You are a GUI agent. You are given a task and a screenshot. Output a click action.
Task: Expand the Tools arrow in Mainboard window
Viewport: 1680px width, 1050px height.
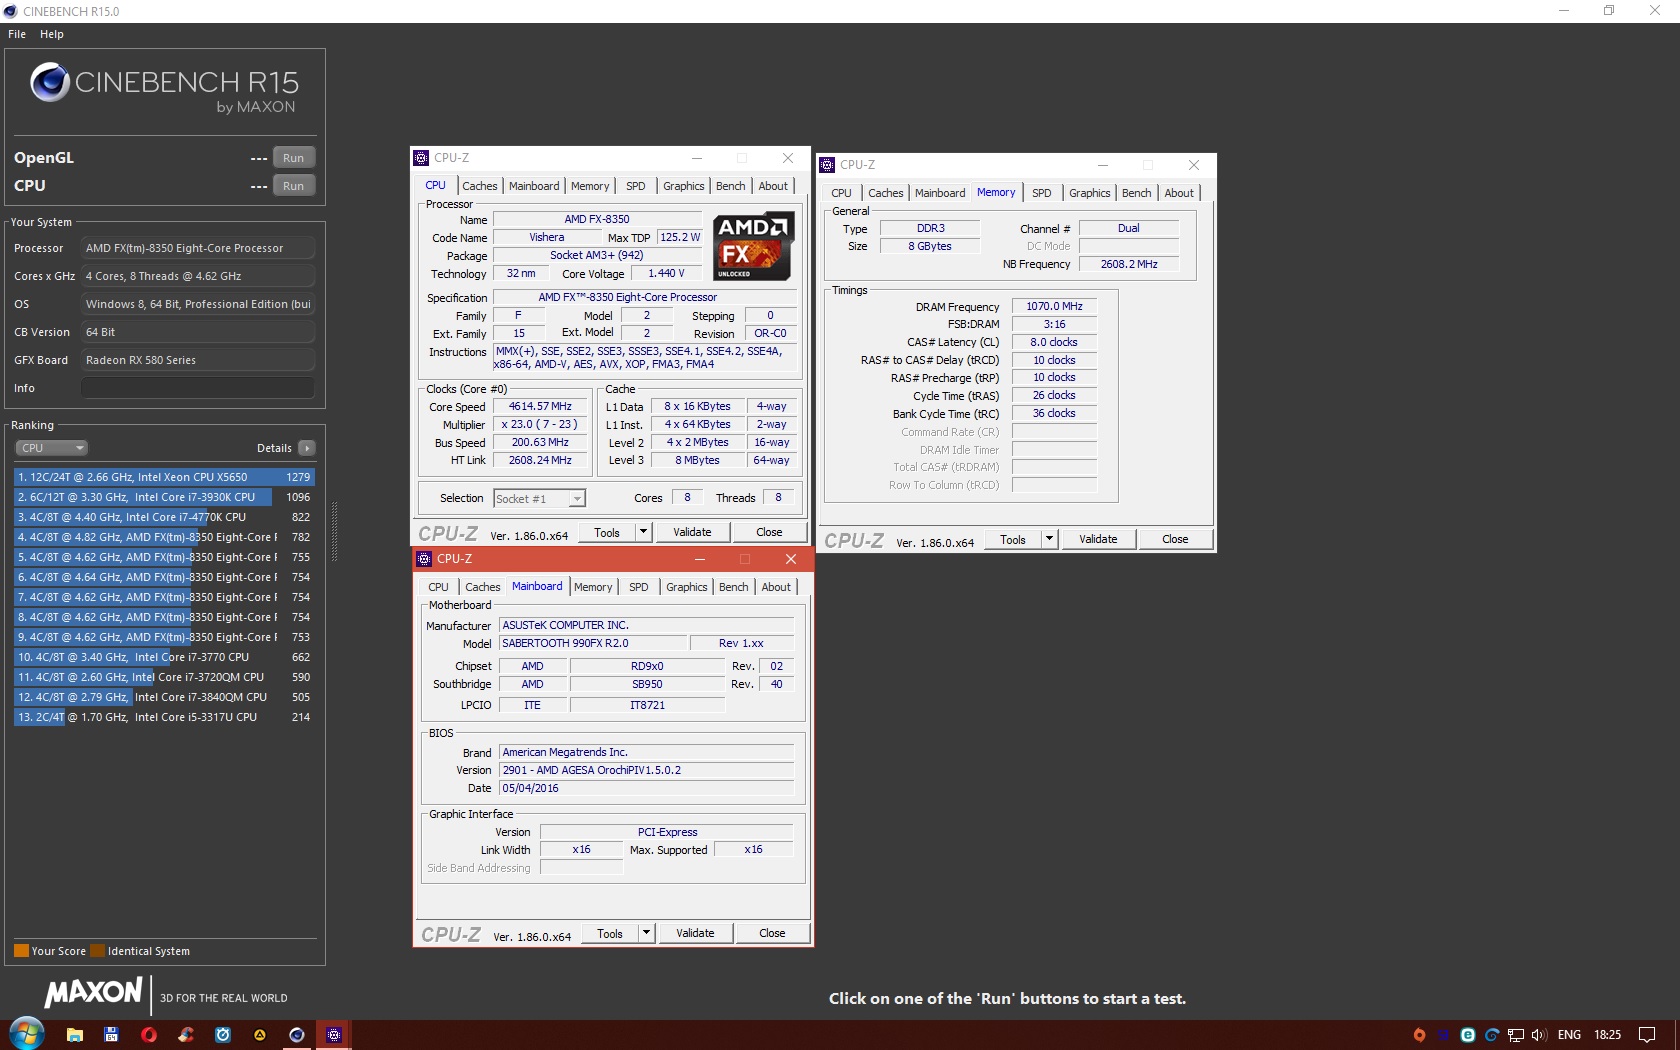[x=646, y=933]
